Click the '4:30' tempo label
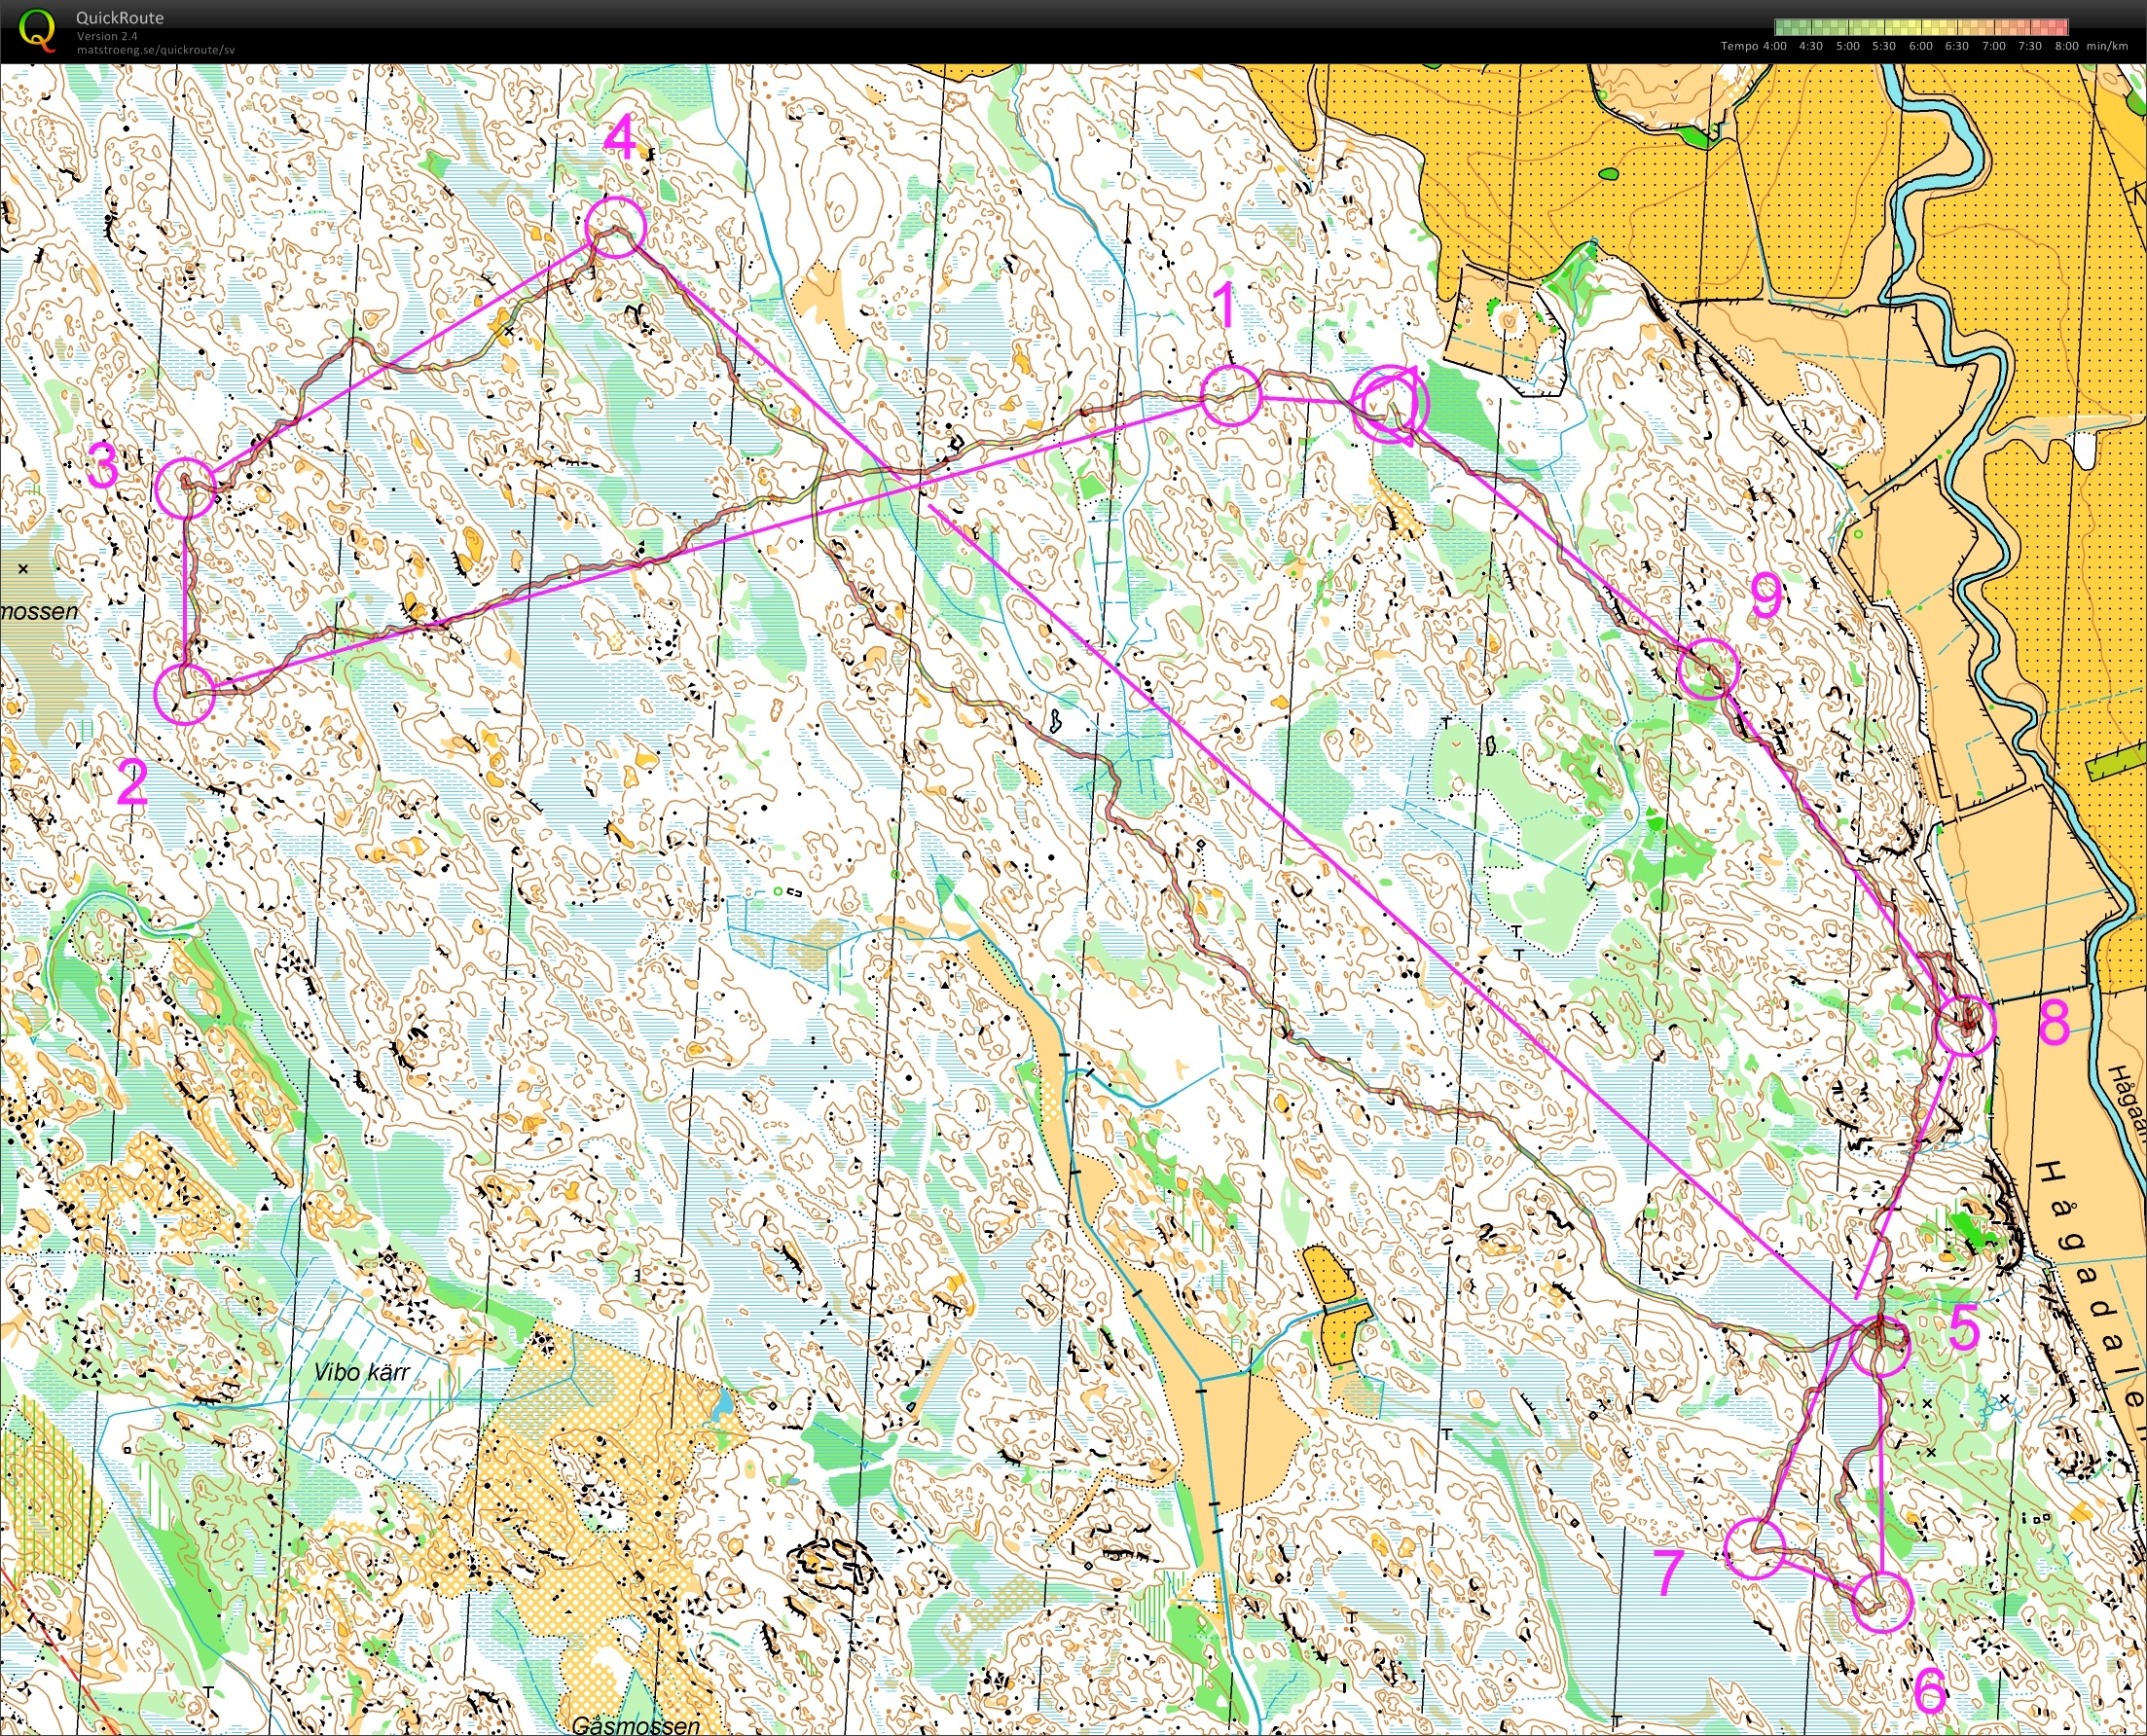This screenshot has width=2147, height=1736. coord(1811,46)
